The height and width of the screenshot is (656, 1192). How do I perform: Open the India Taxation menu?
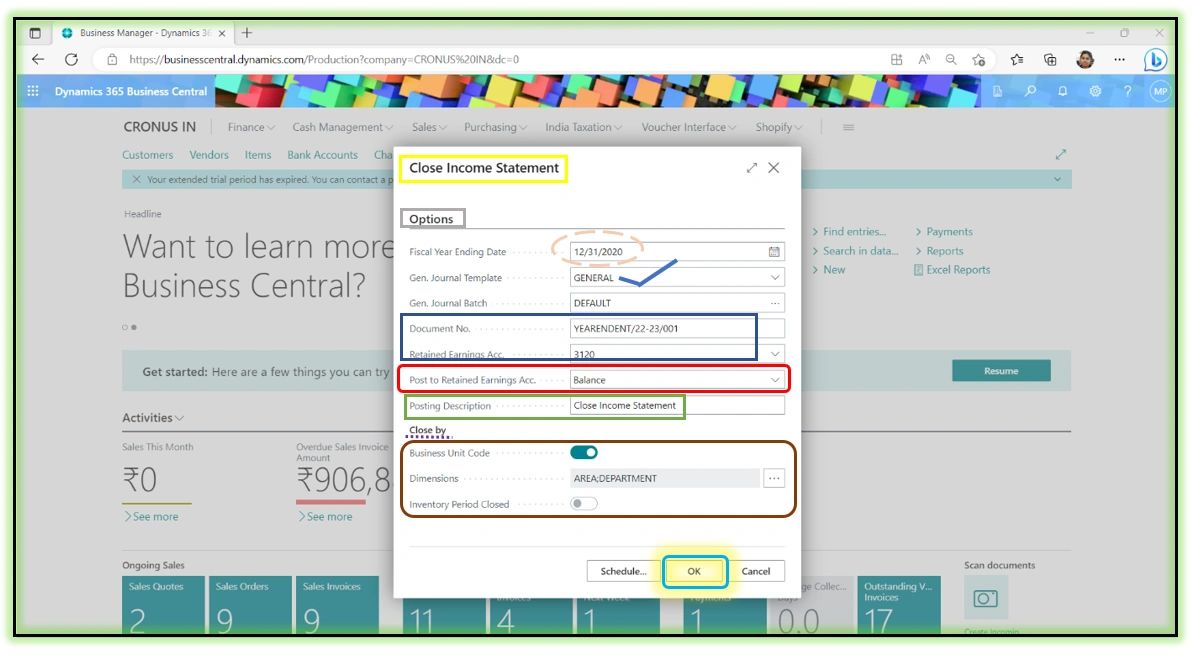click(x=583, y=127)
